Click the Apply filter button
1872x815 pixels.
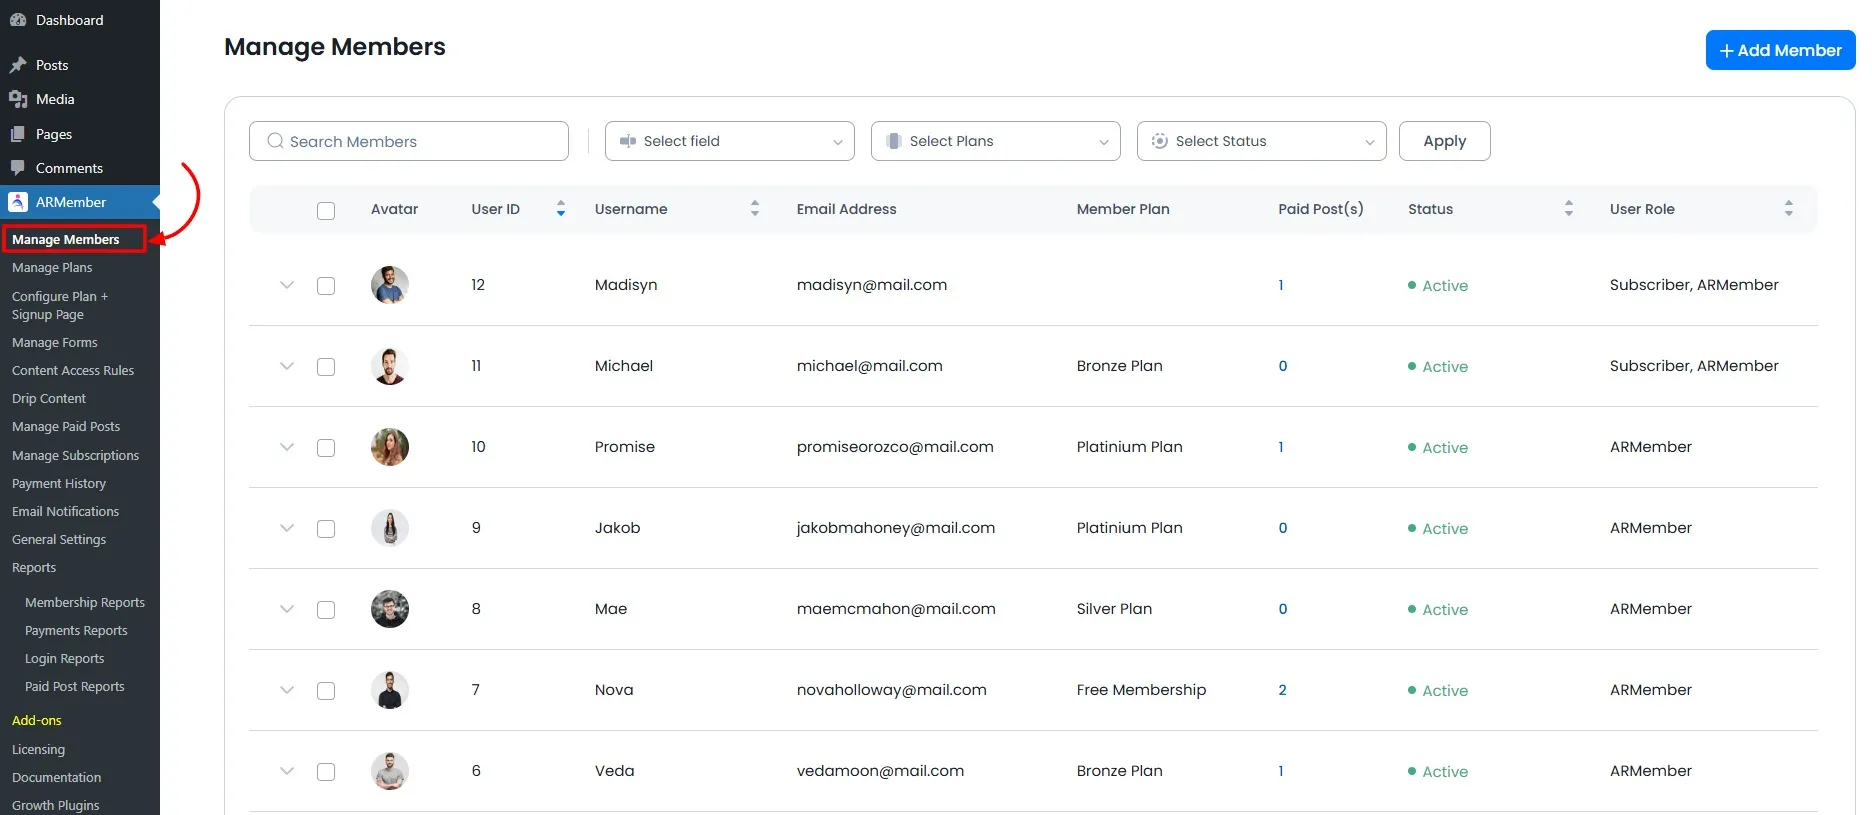click(1444, 141)
